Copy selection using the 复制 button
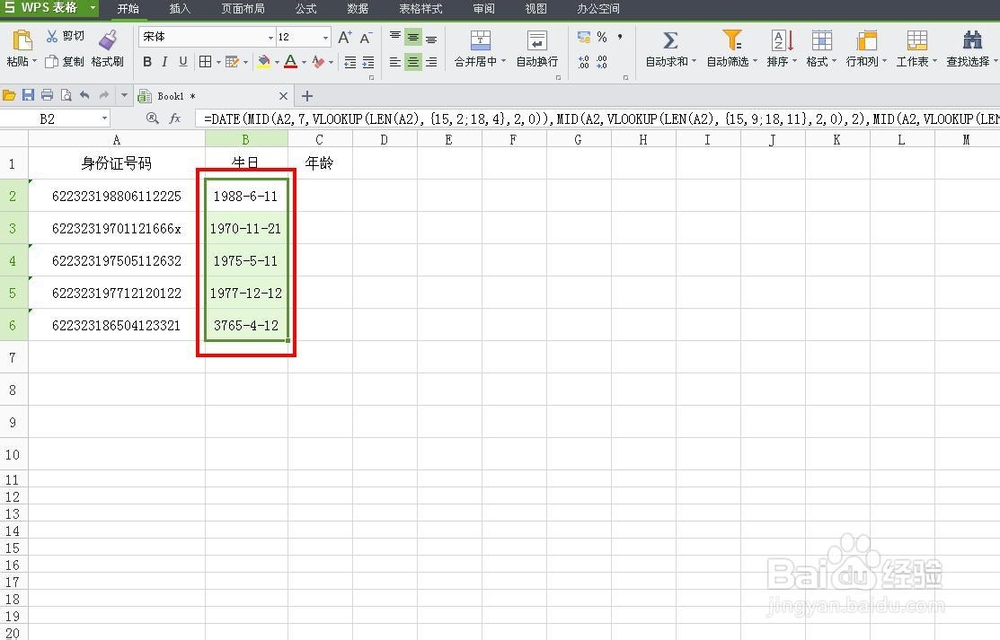The image size is (1000, 640). [65, 61]
